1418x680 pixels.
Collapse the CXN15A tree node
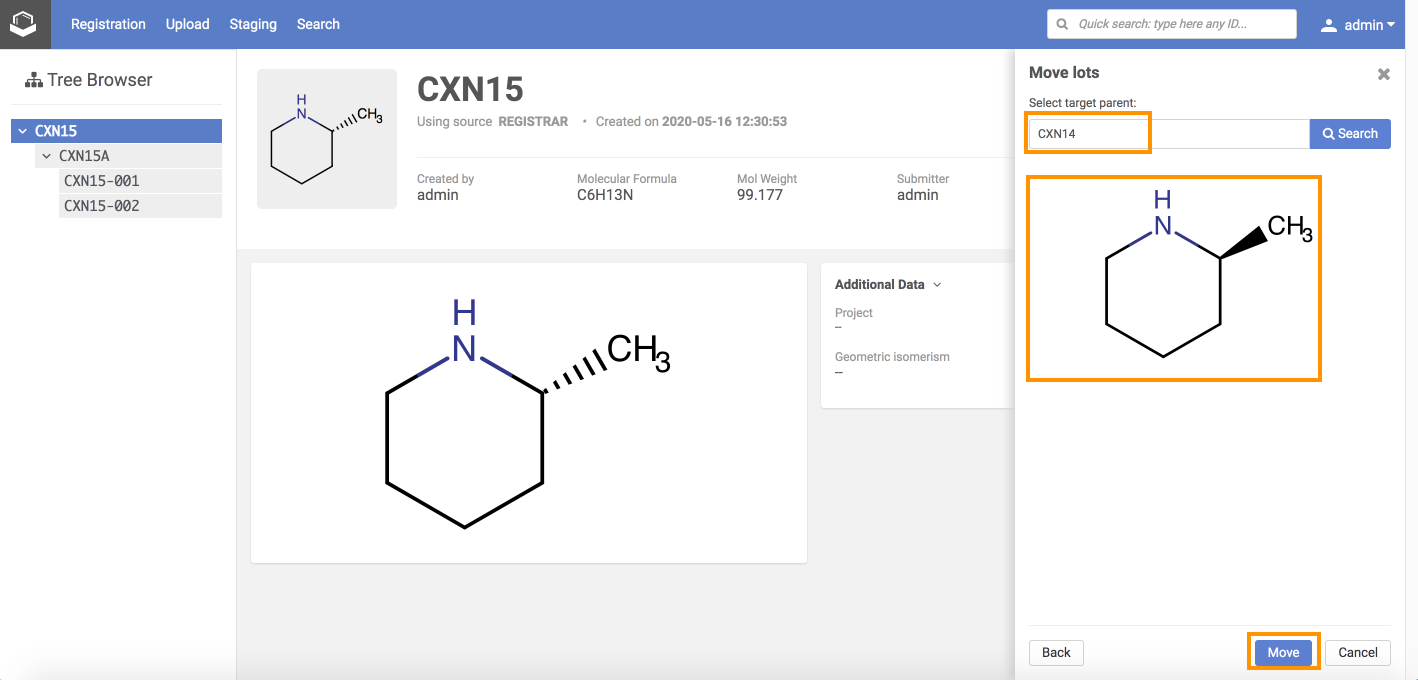tap(46, 156)
